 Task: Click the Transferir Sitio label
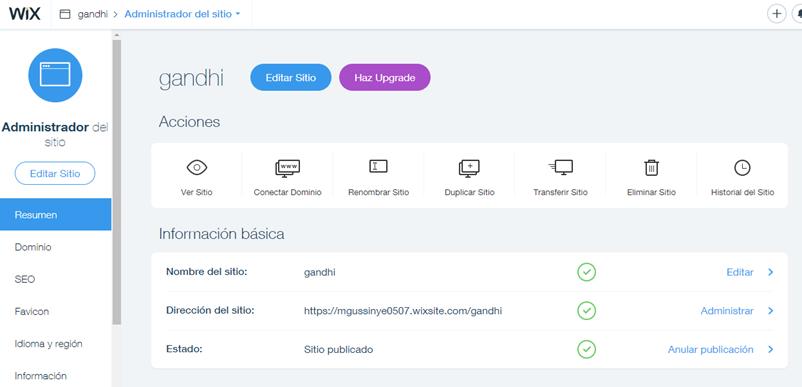coord(561,193)
